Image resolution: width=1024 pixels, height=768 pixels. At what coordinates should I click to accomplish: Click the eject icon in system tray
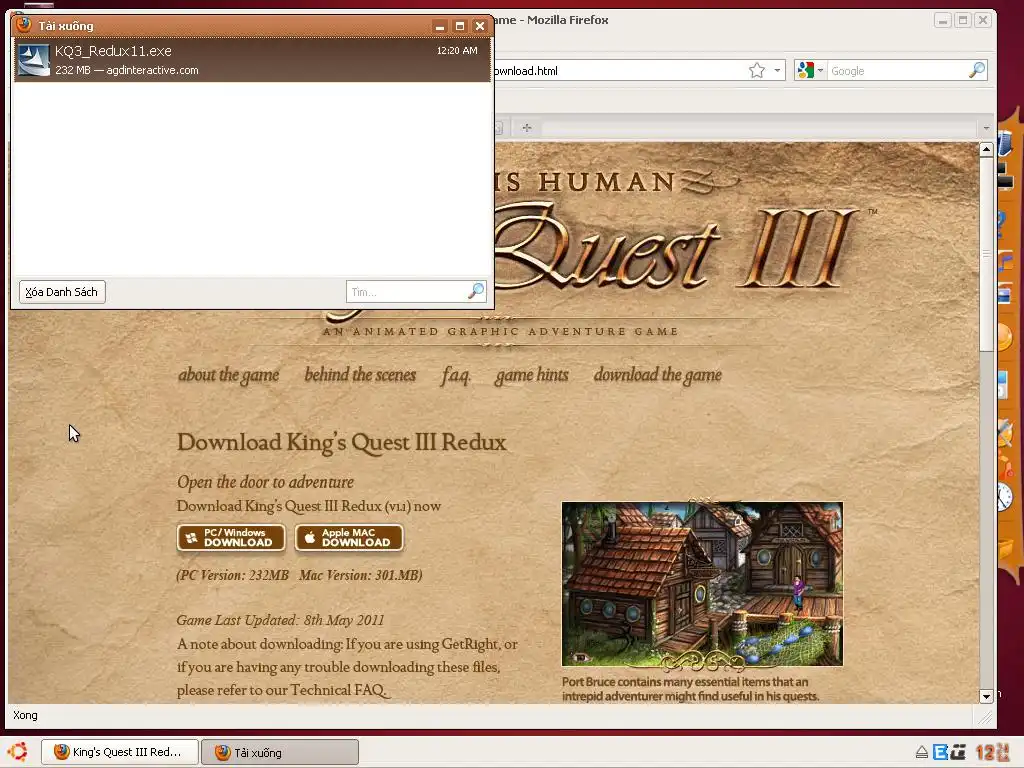pos(921,752)
